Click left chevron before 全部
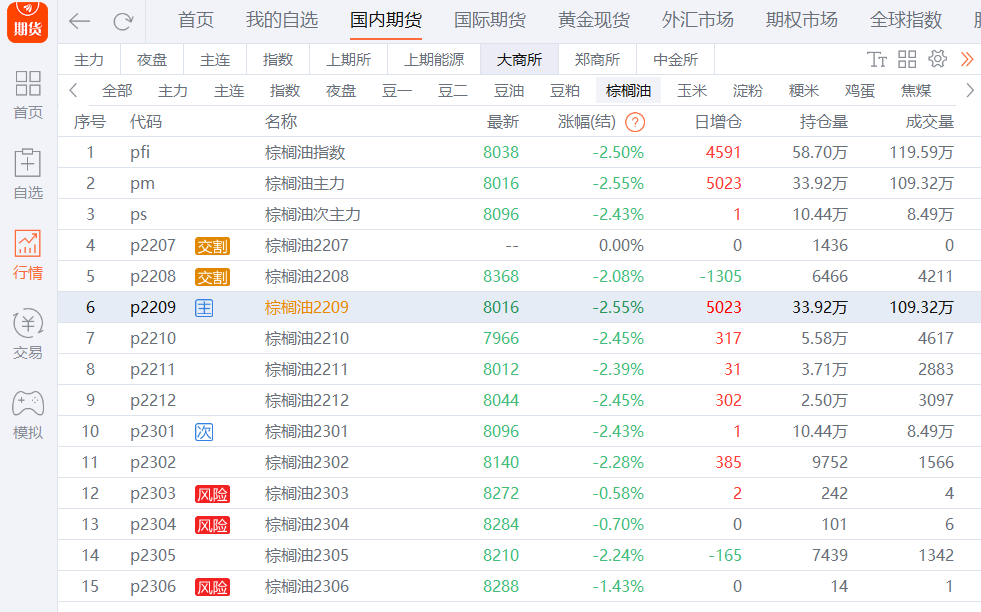981x612 pixels. tap(73, 90)
